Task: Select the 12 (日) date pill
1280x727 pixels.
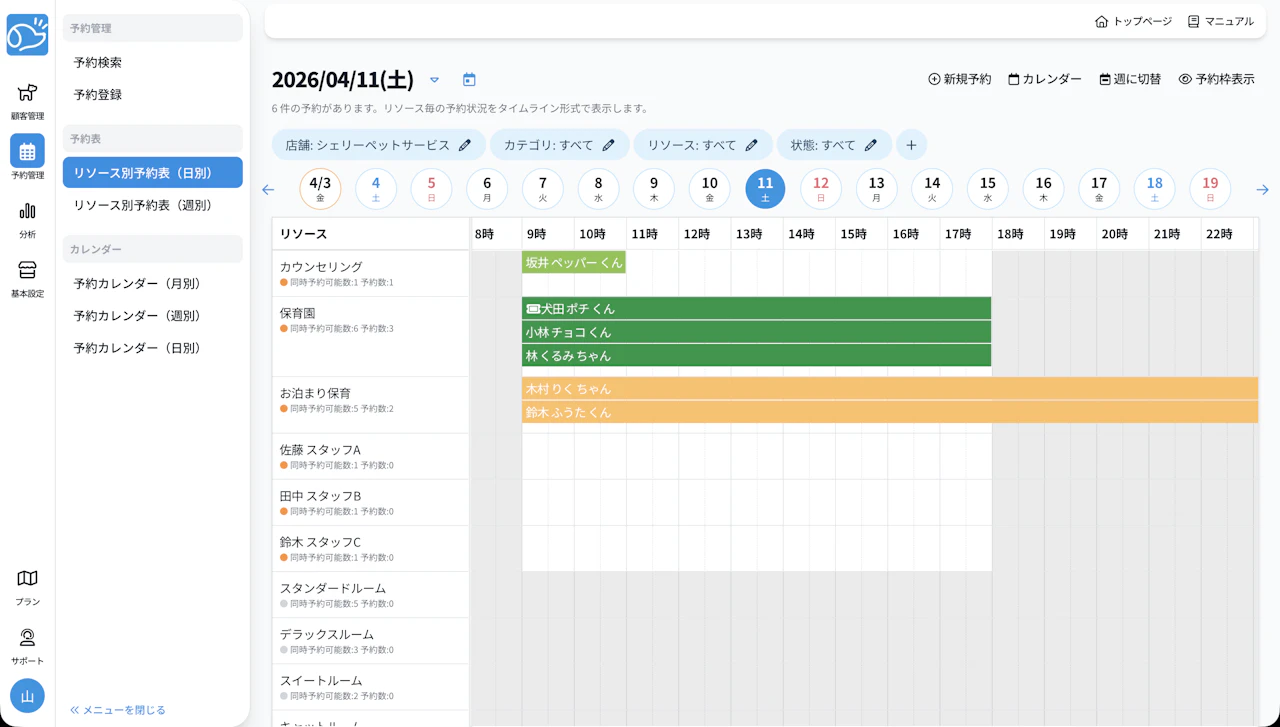Action: (820, 188)
